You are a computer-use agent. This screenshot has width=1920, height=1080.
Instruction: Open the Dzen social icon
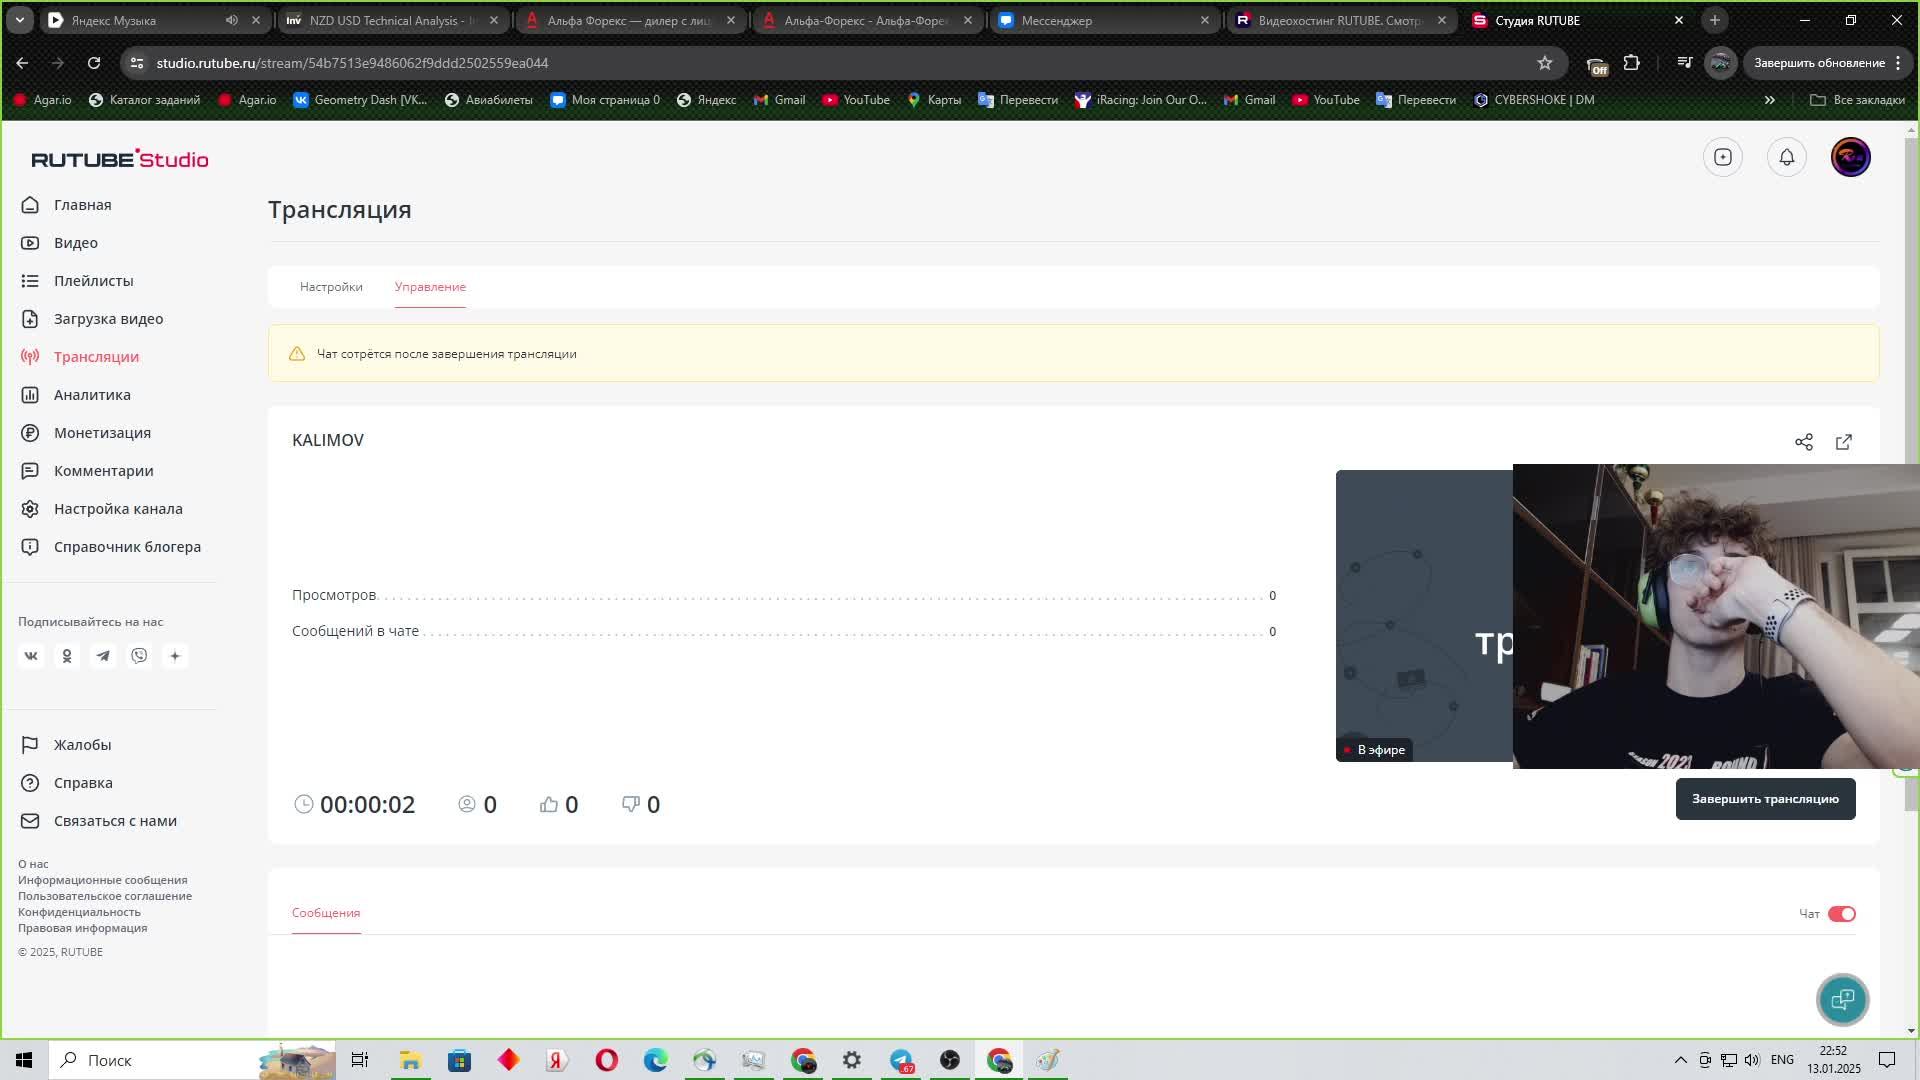[175, 656]
